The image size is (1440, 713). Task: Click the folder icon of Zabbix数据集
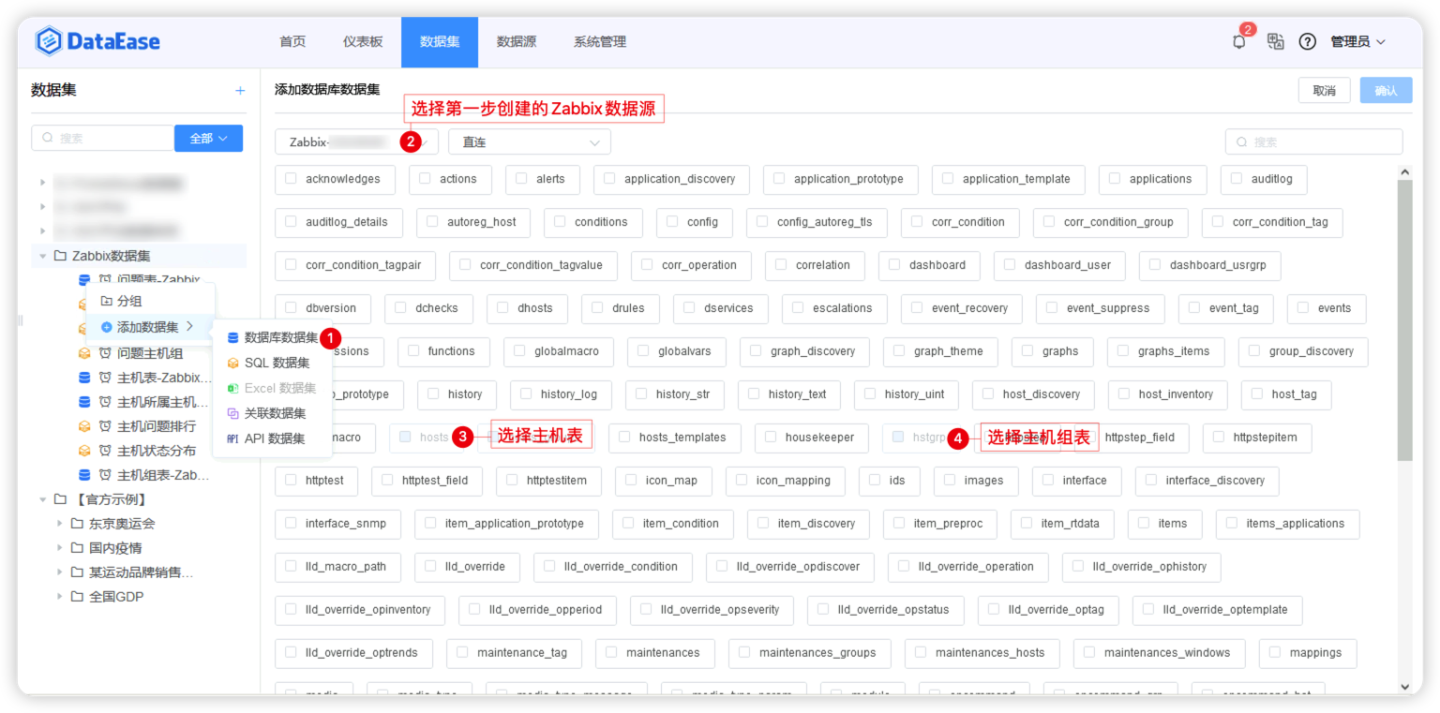click(x=60, y=256)
